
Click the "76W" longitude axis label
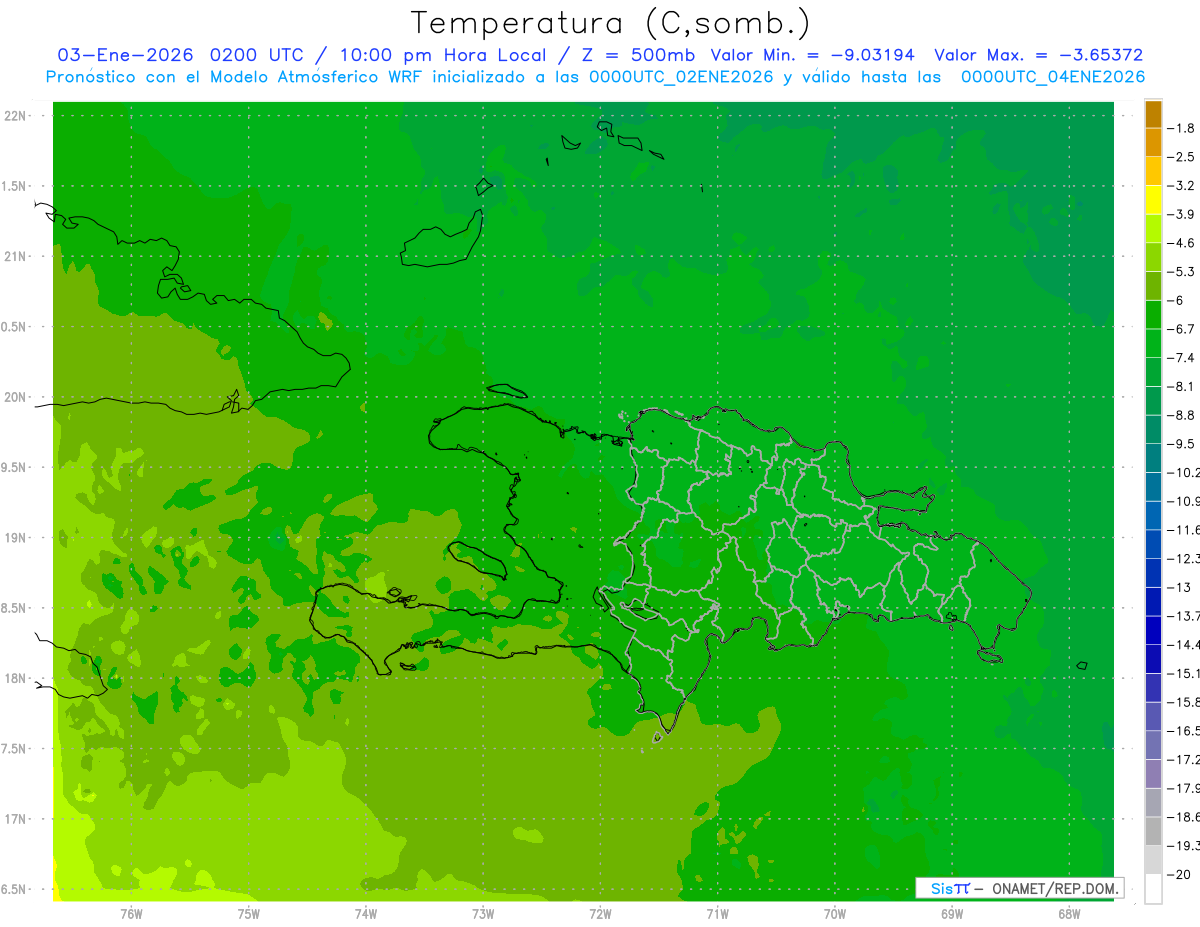[131, 914]
